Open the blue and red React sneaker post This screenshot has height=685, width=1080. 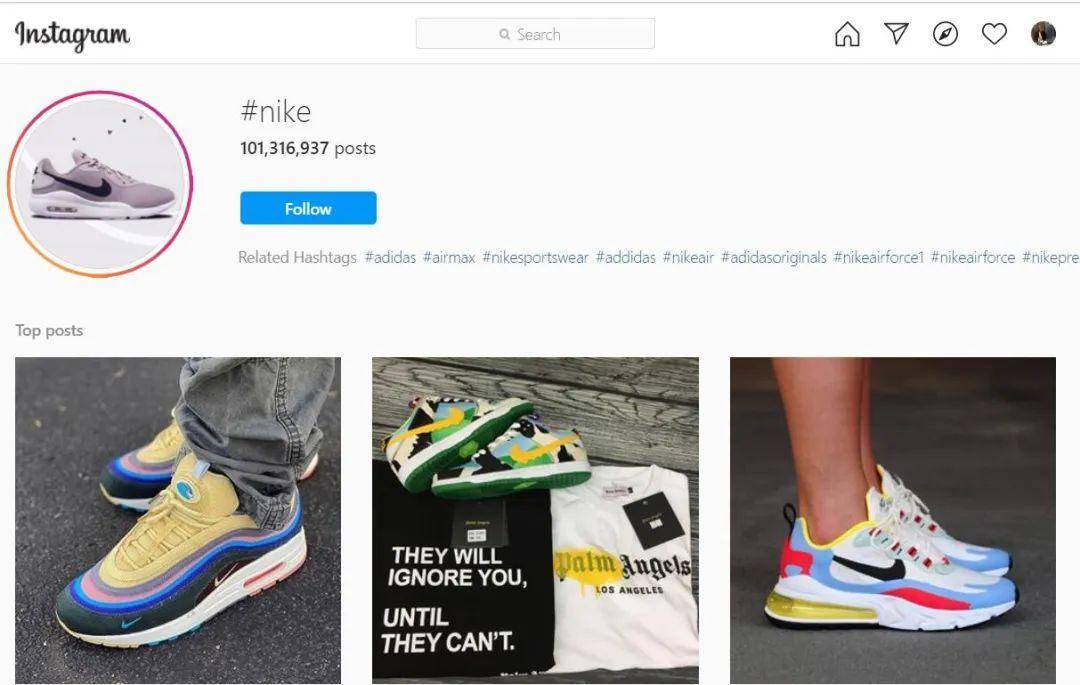pyautogui.click(x=893, y=520)
